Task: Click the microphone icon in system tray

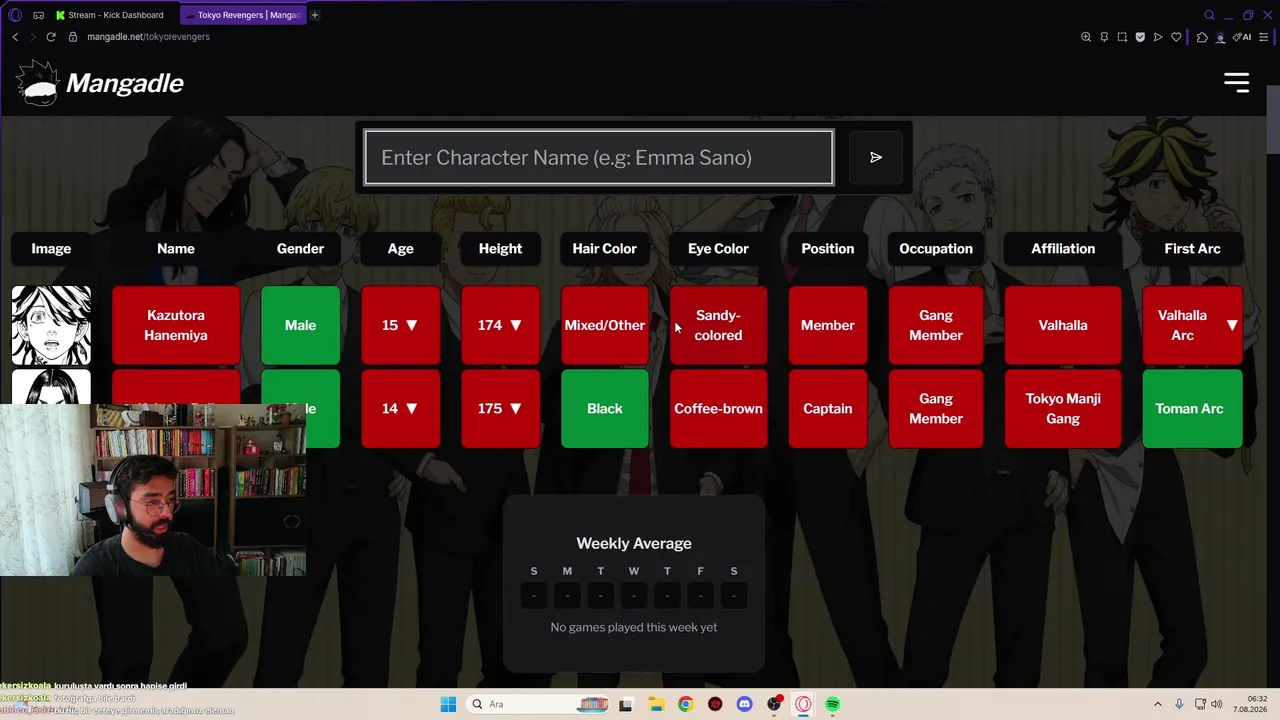Action: (x=1179, y=704)
